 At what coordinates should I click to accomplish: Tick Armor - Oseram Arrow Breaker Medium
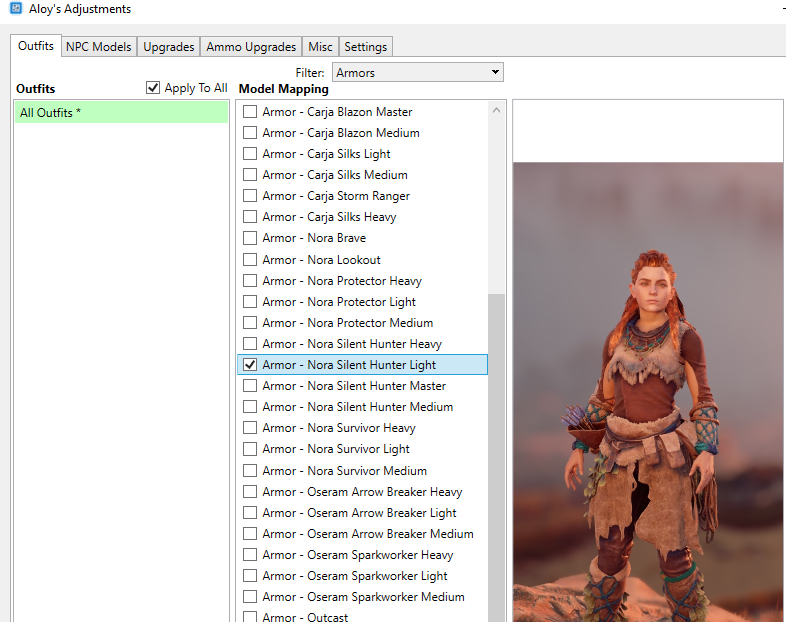tap(250, 534)
